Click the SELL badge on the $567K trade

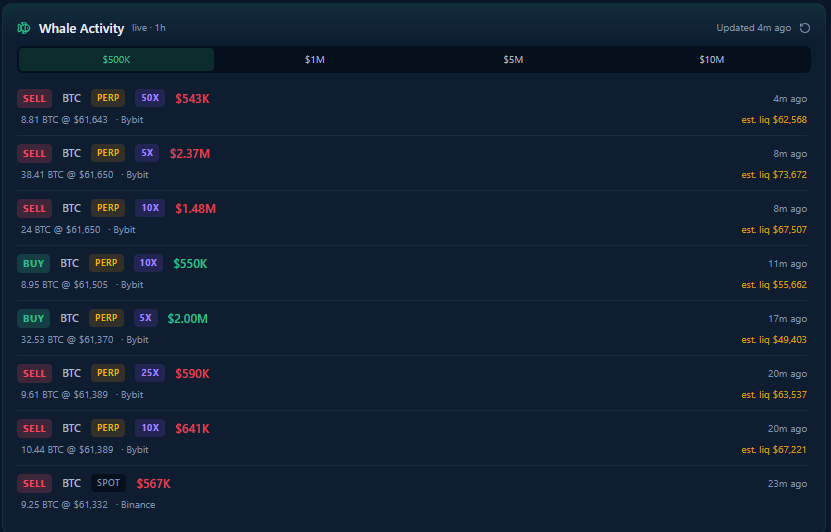click(34, 484)
